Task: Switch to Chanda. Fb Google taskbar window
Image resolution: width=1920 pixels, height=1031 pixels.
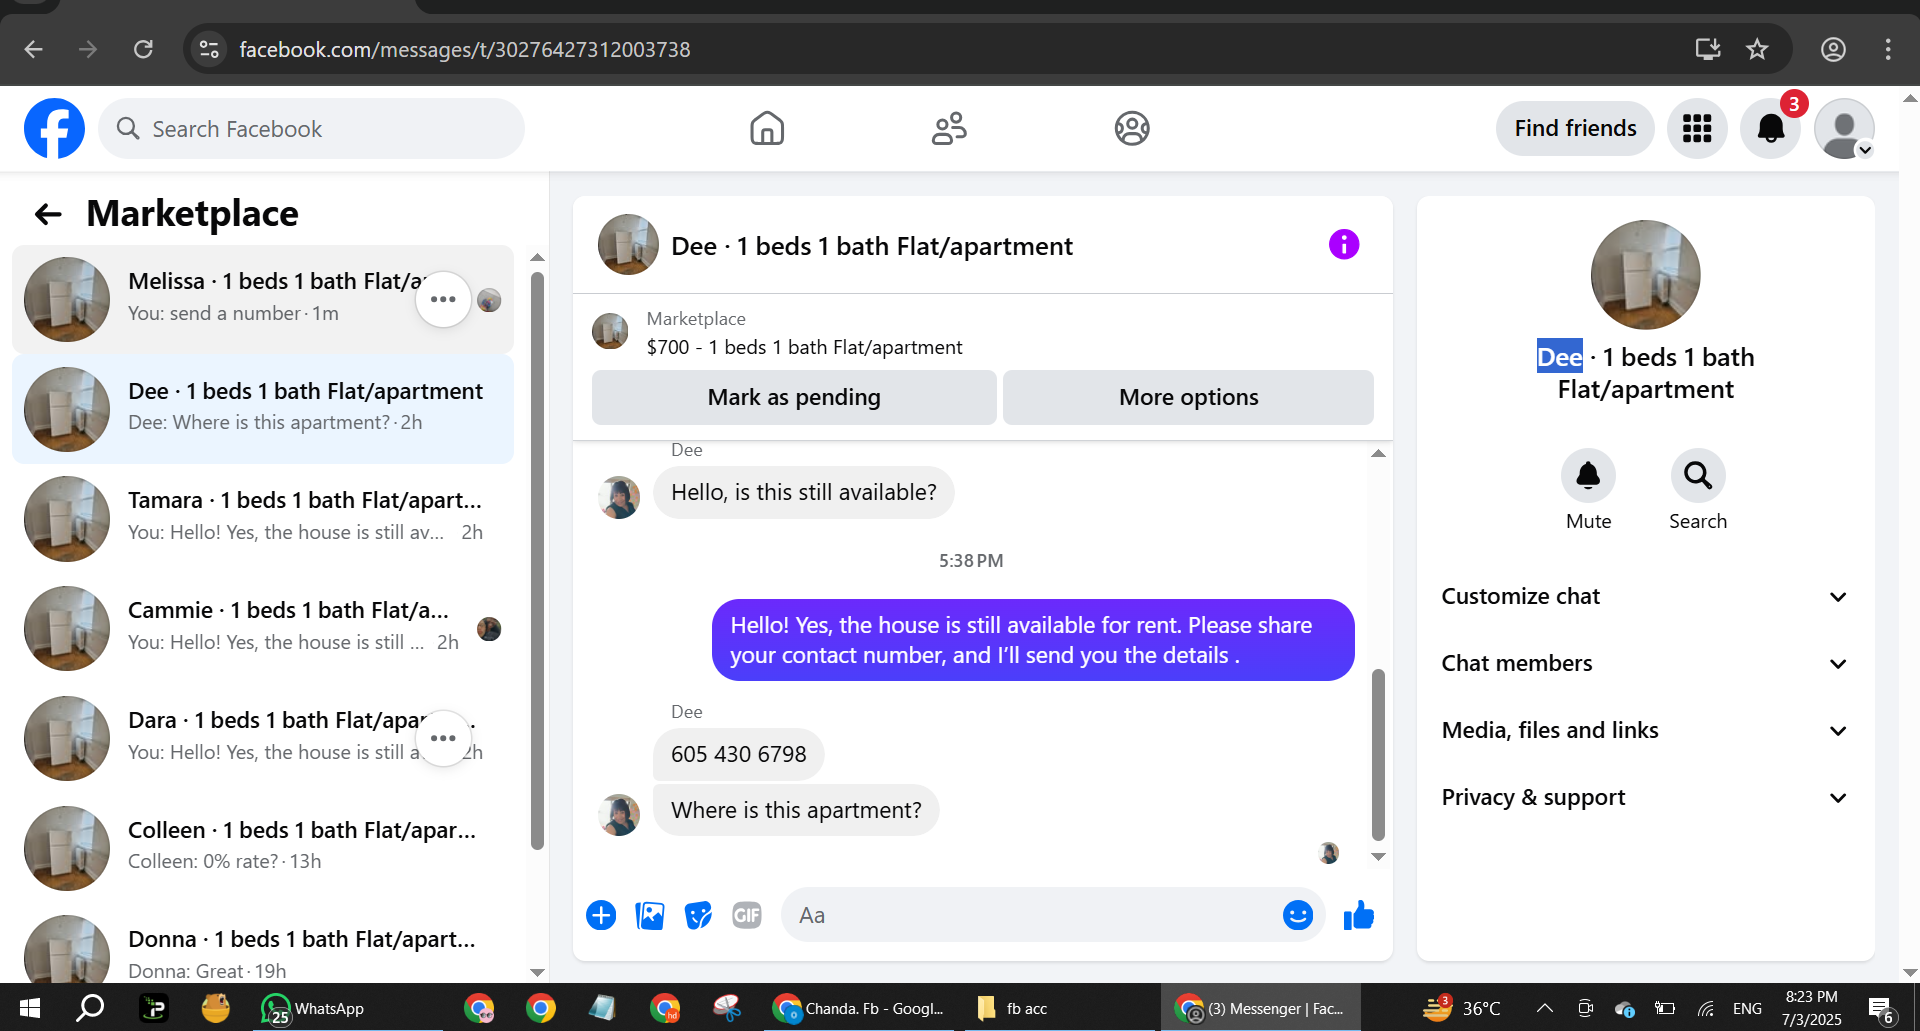Action: pyautogui.click(x=858, y=1008)
